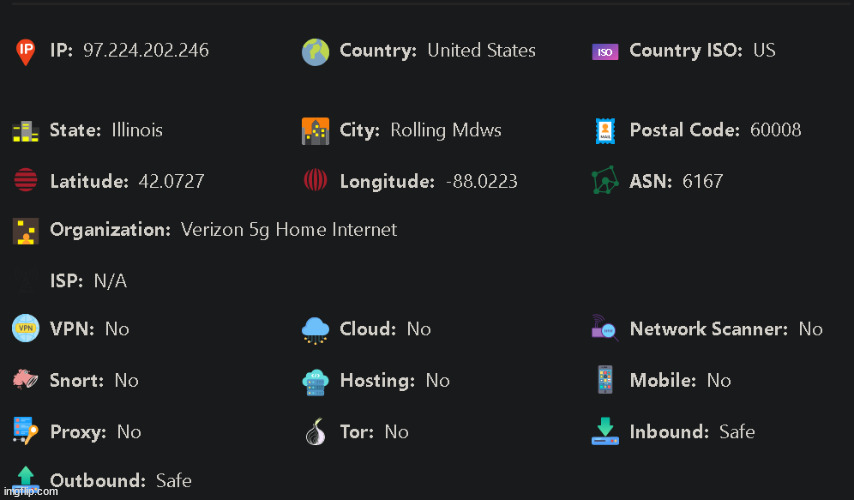Click the imgflip.com watermark link

click(x=31, y=492)
